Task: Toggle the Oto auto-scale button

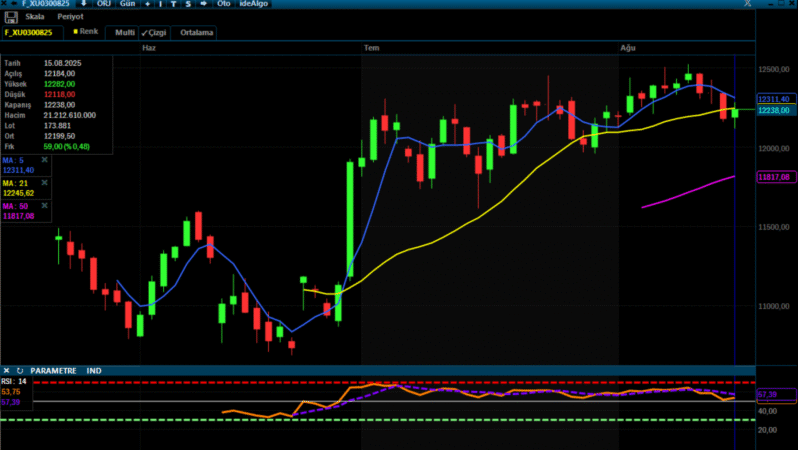Action: click(x=224, y=4)
